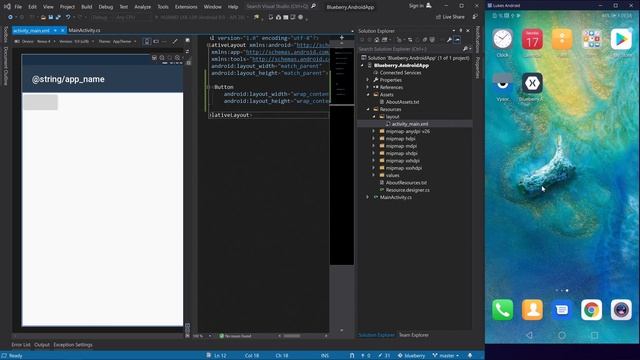Select landscape orientation in designer toolbar

tap(156, 42)
